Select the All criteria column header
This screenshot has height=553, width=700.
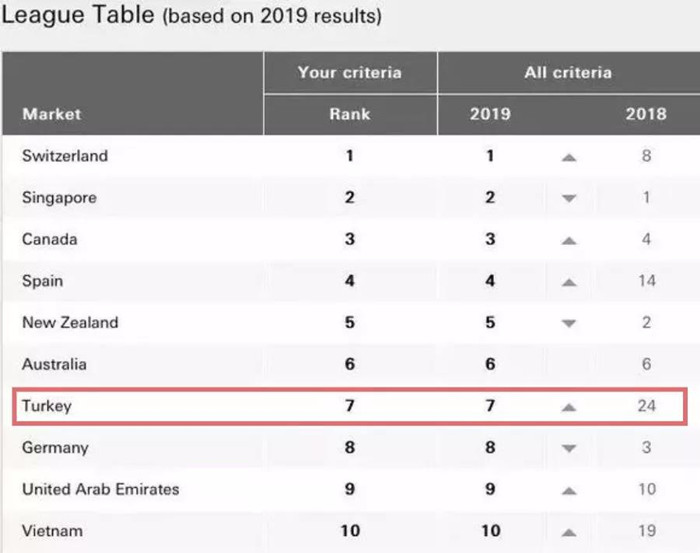coord(568,72)
